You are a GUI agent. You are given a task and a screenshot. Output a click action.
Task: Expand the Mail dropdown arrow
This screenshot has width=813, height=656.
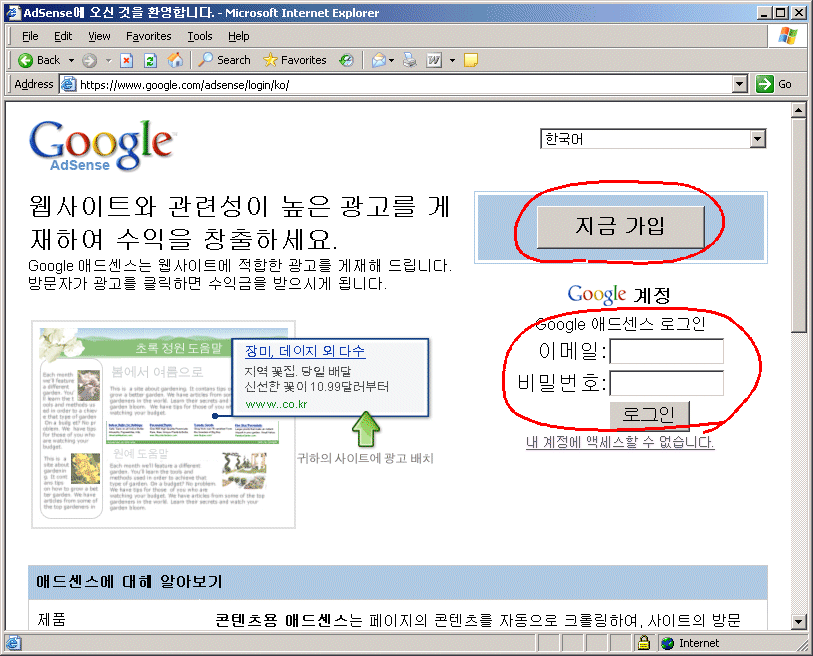391,61
